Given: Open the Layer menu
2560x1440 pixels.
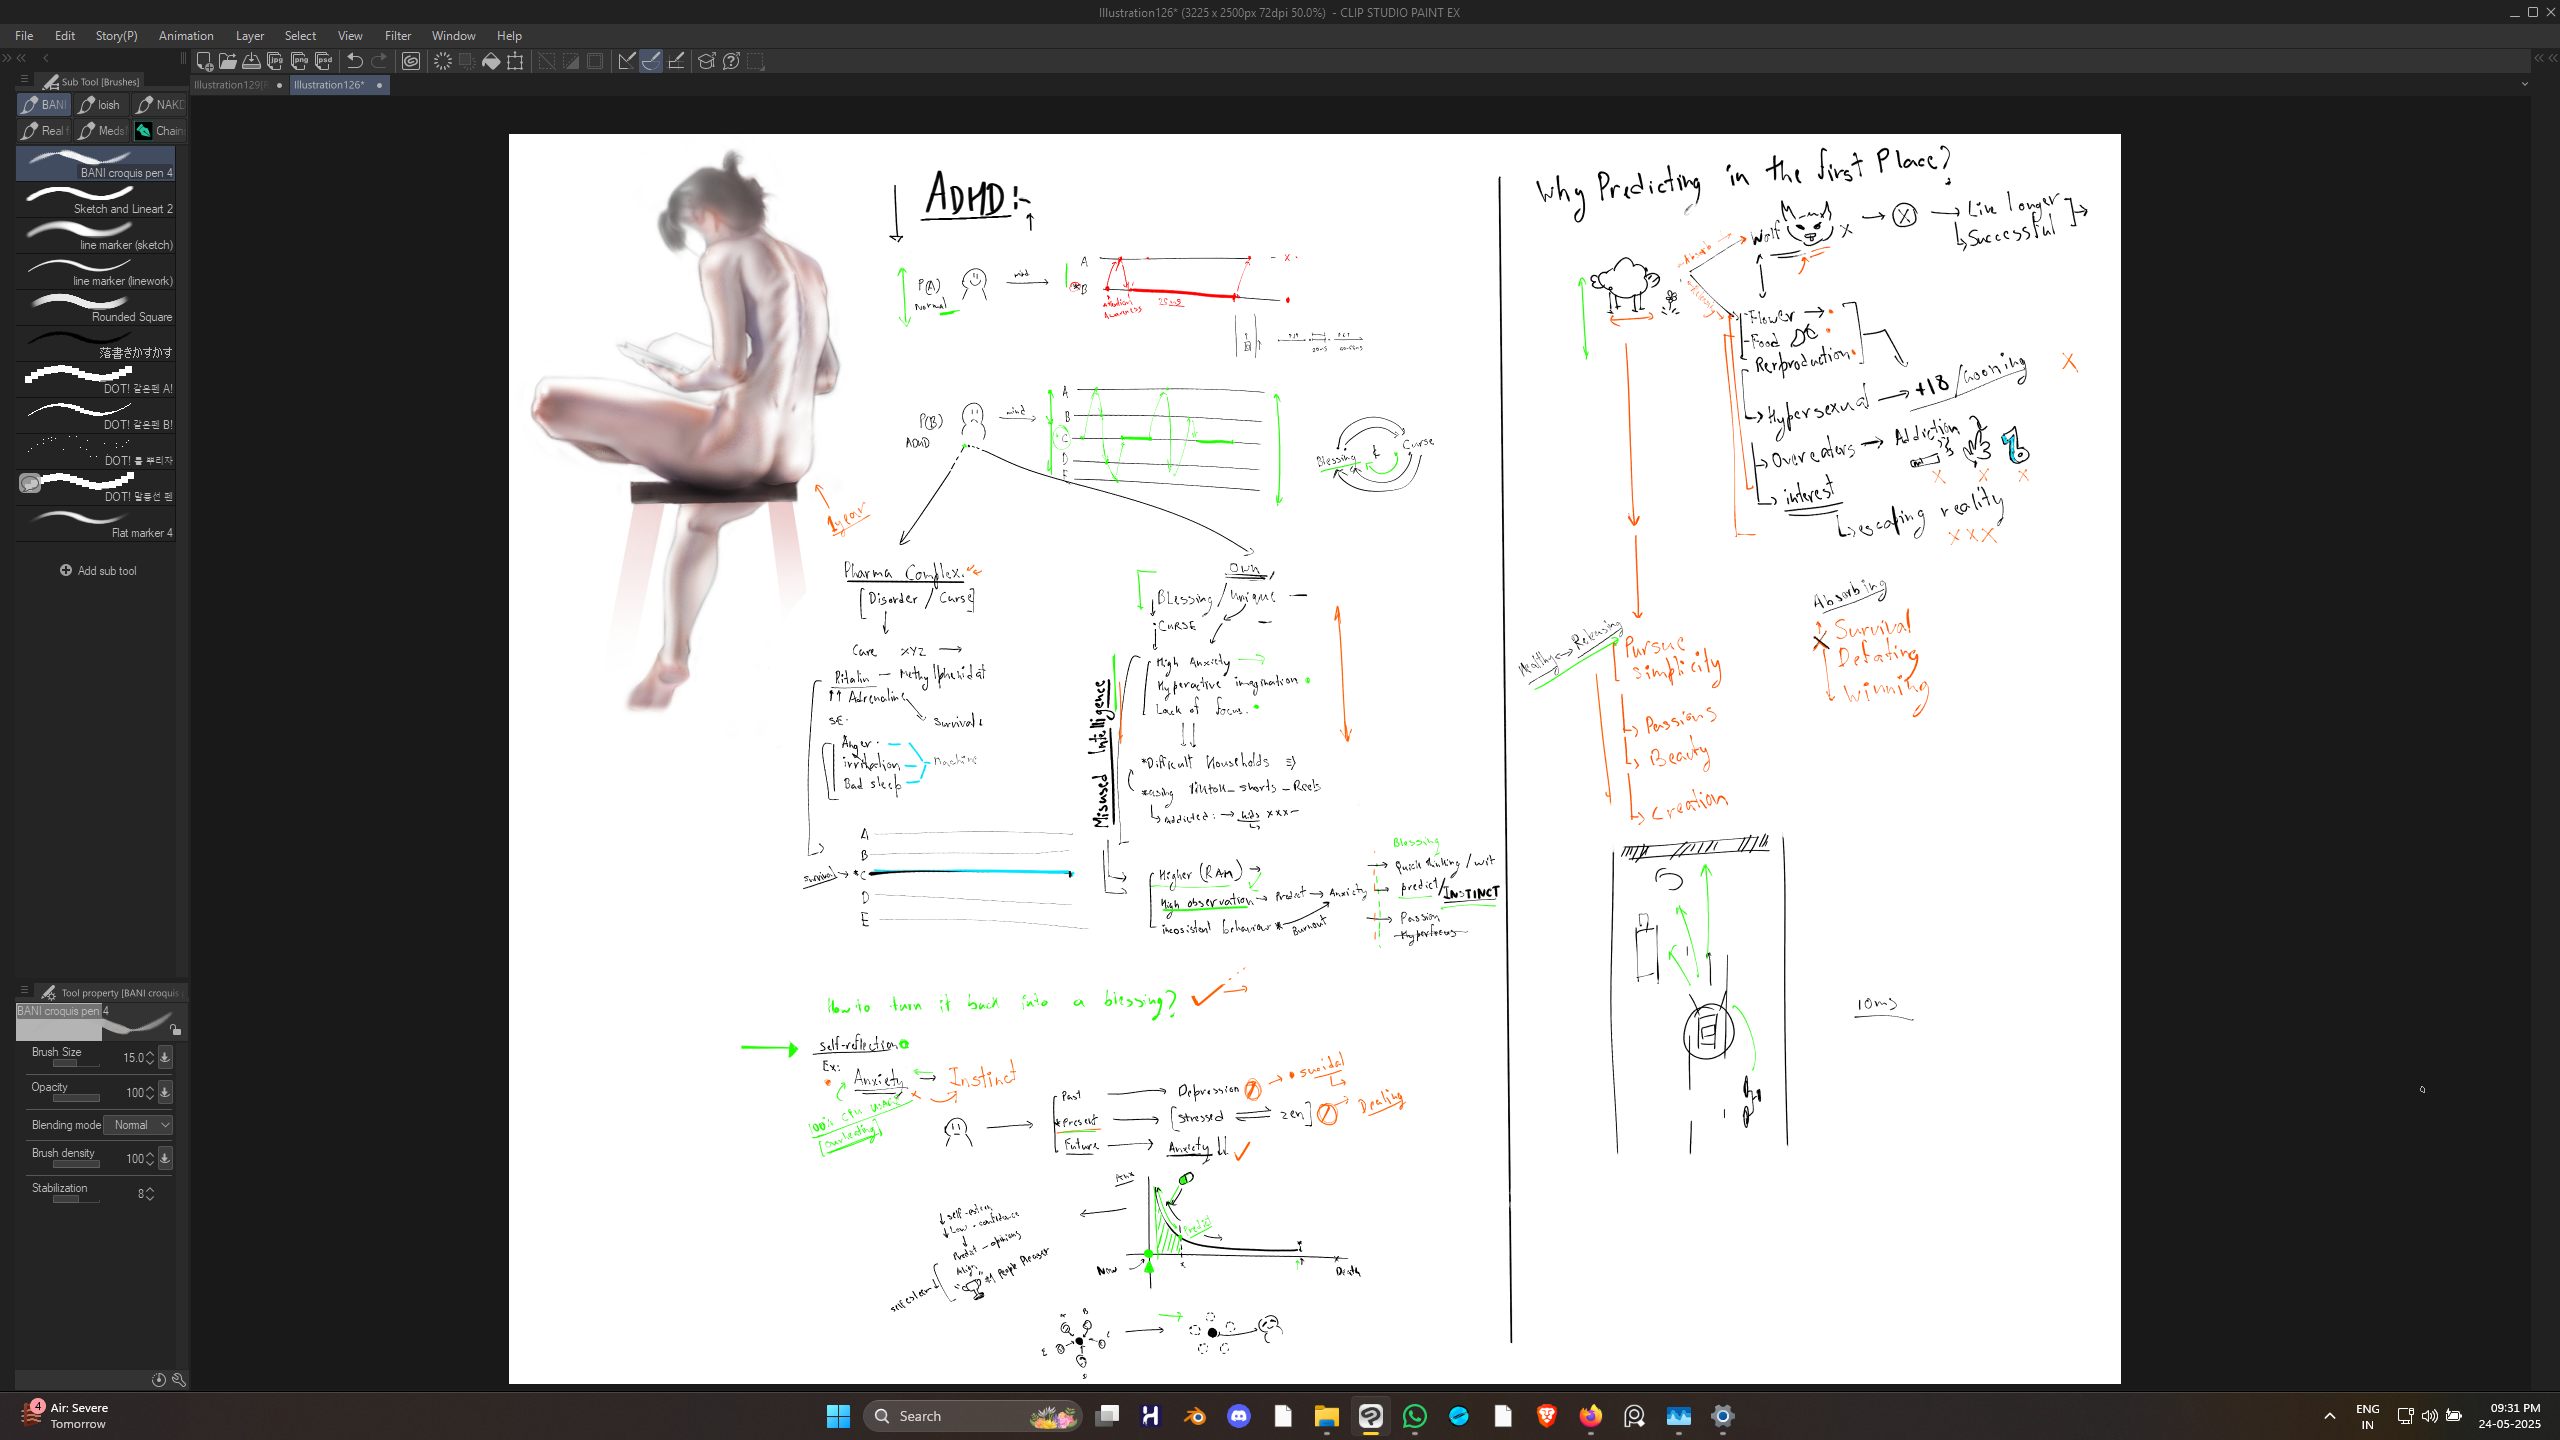Looking at the screenshot, I should point(250,35).
